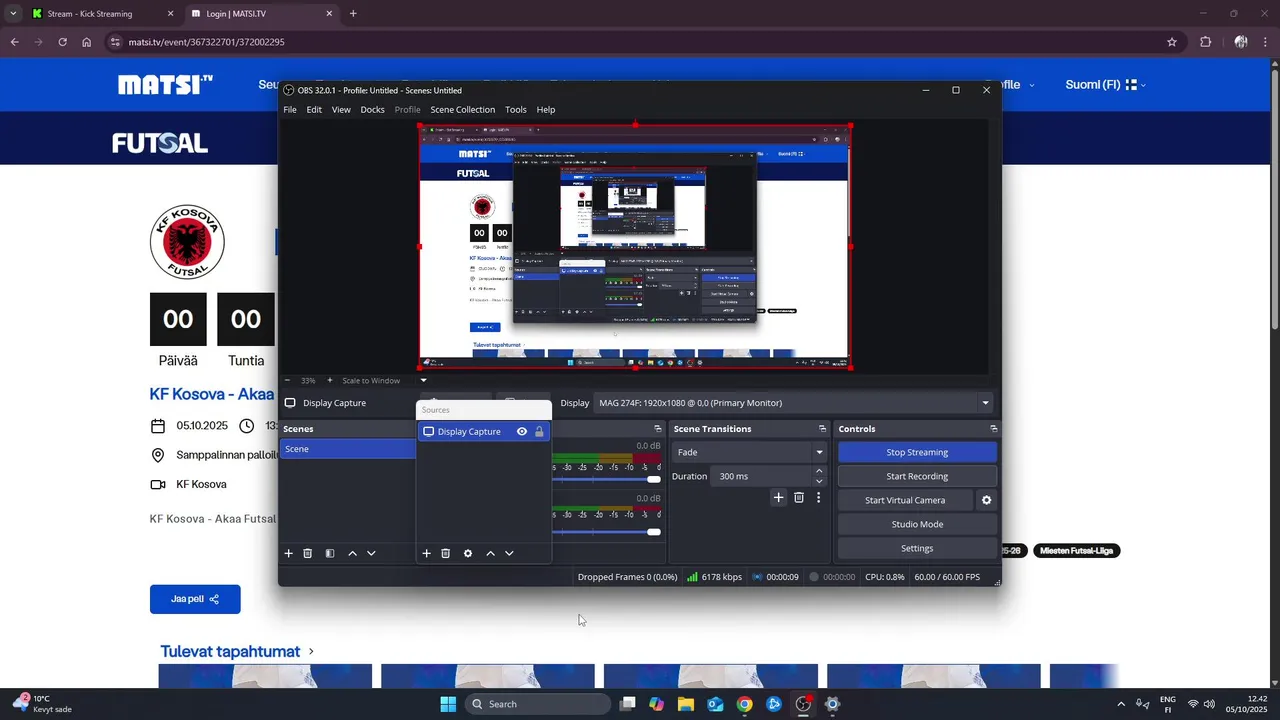Open the preview Scale to Window dropdown
This screenshot has width=1280, height=720.
pyautogui.click(x=423, y=380)
